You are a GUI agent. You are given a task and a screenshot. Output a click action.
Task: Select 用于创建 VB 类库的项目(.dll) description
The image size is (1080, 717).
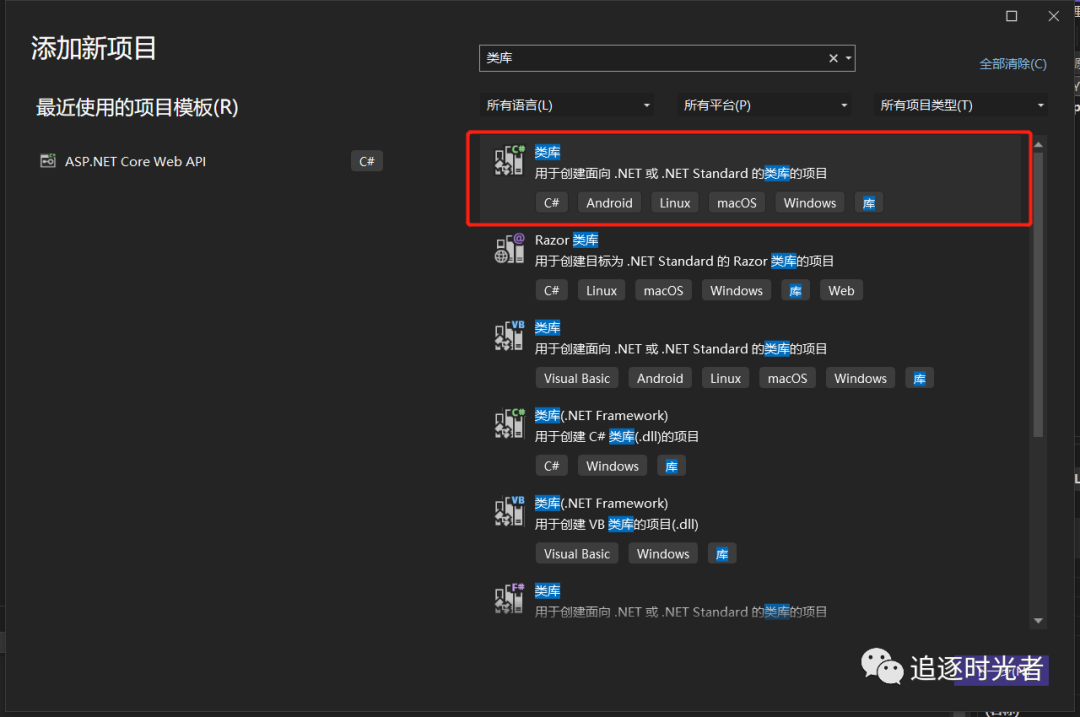click(x=616, y=524)
